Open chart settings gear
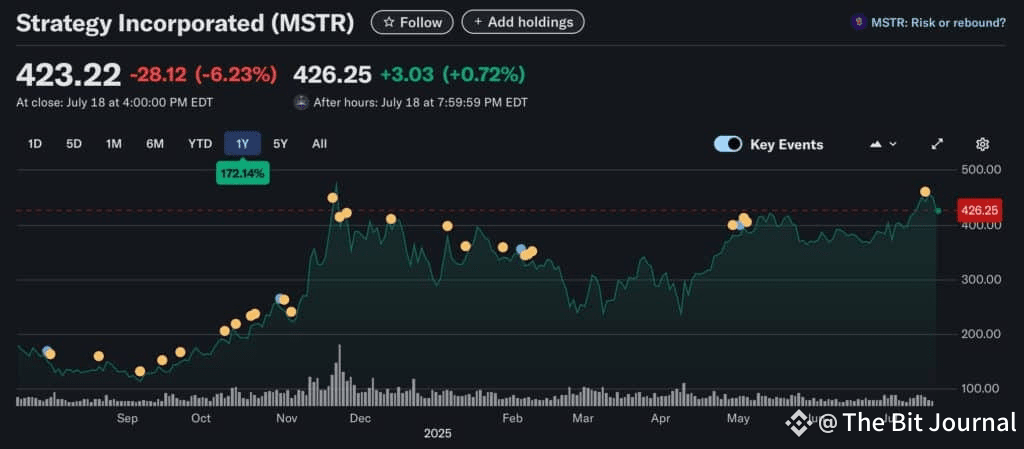This screenshot has height=449, width=1024. pyautogui.click(x=983, y=144)
